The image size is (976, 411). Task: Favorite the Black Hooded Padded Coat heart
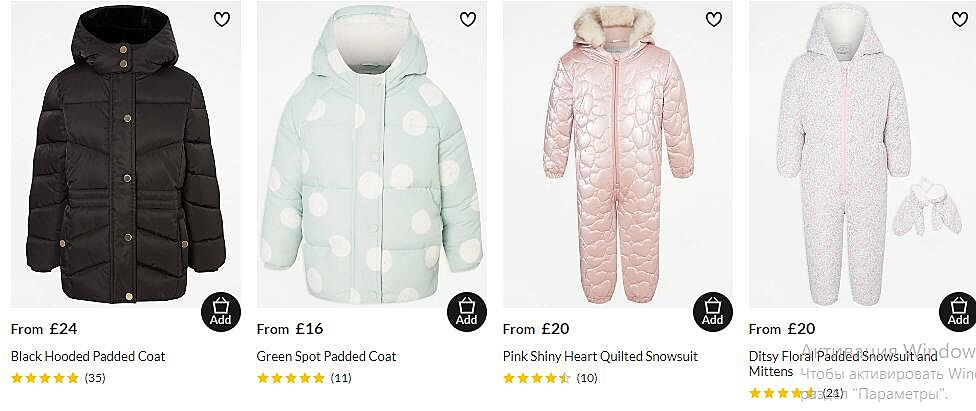pyautogui.click(x=222, y=19)
